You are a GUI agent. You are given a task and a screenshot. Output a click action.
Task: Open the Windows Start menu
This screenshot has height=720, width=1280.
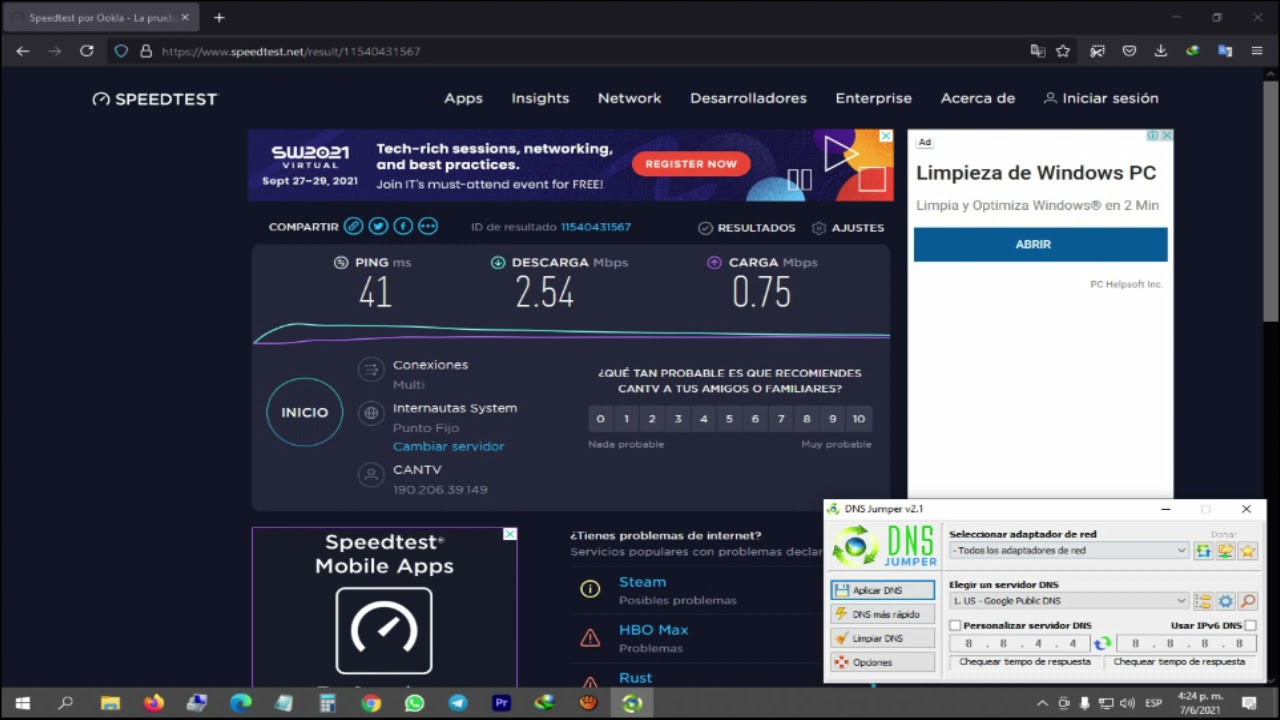pyautogui.click(x=22, y=703)
